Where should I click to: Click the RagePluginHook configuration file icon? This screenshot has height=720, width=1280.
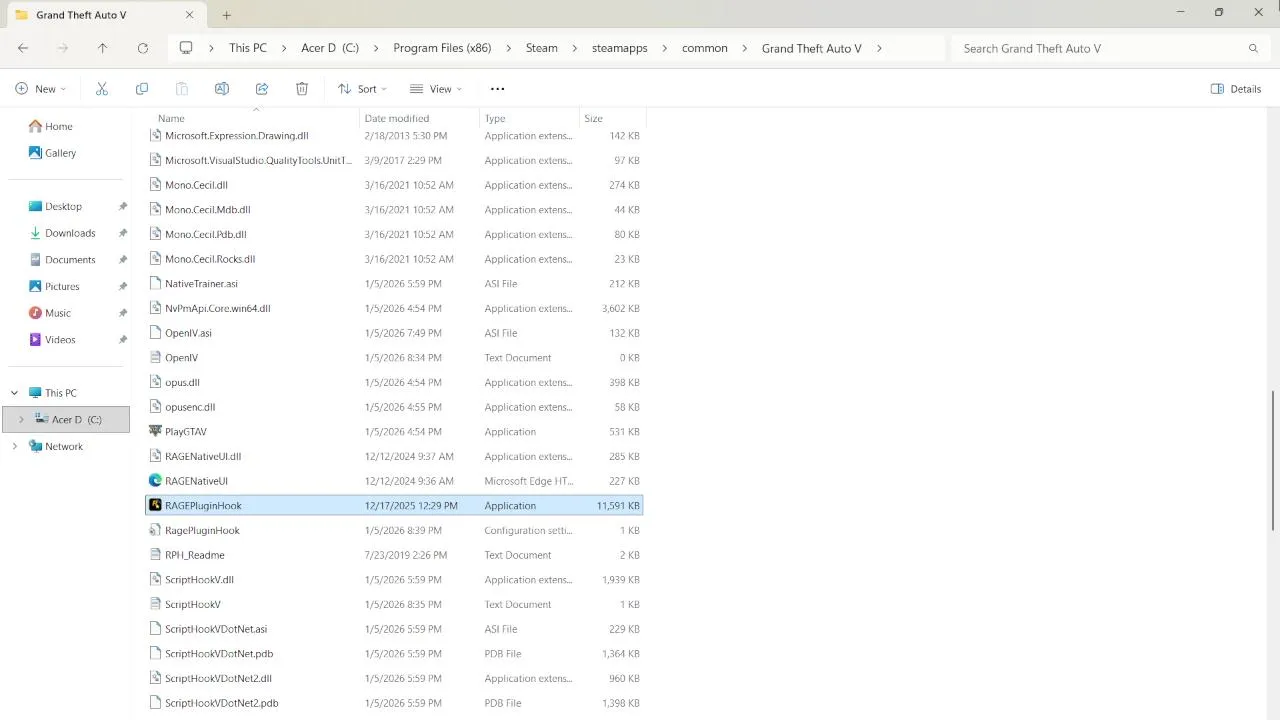[x=155, y=530]
